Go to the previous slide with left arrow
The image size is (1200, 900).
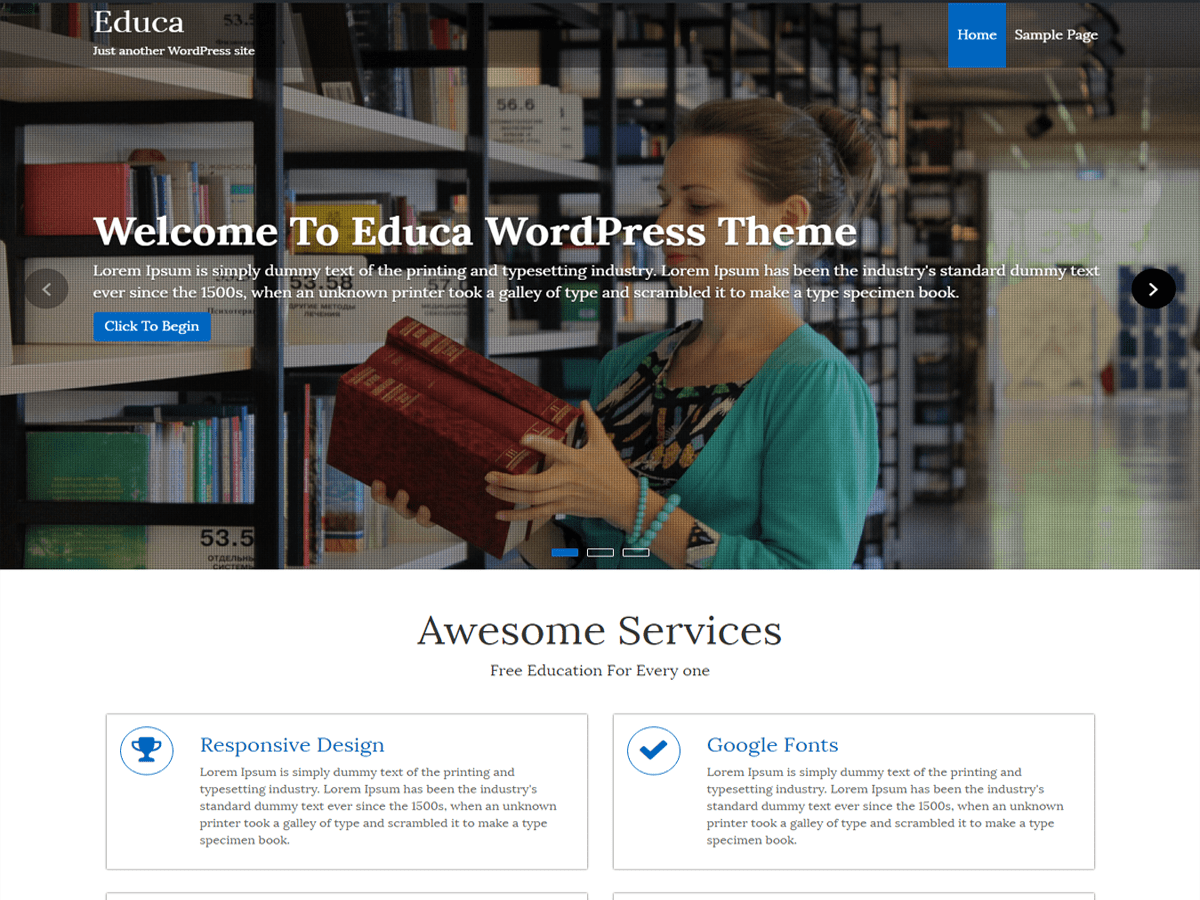coord(46,289)
